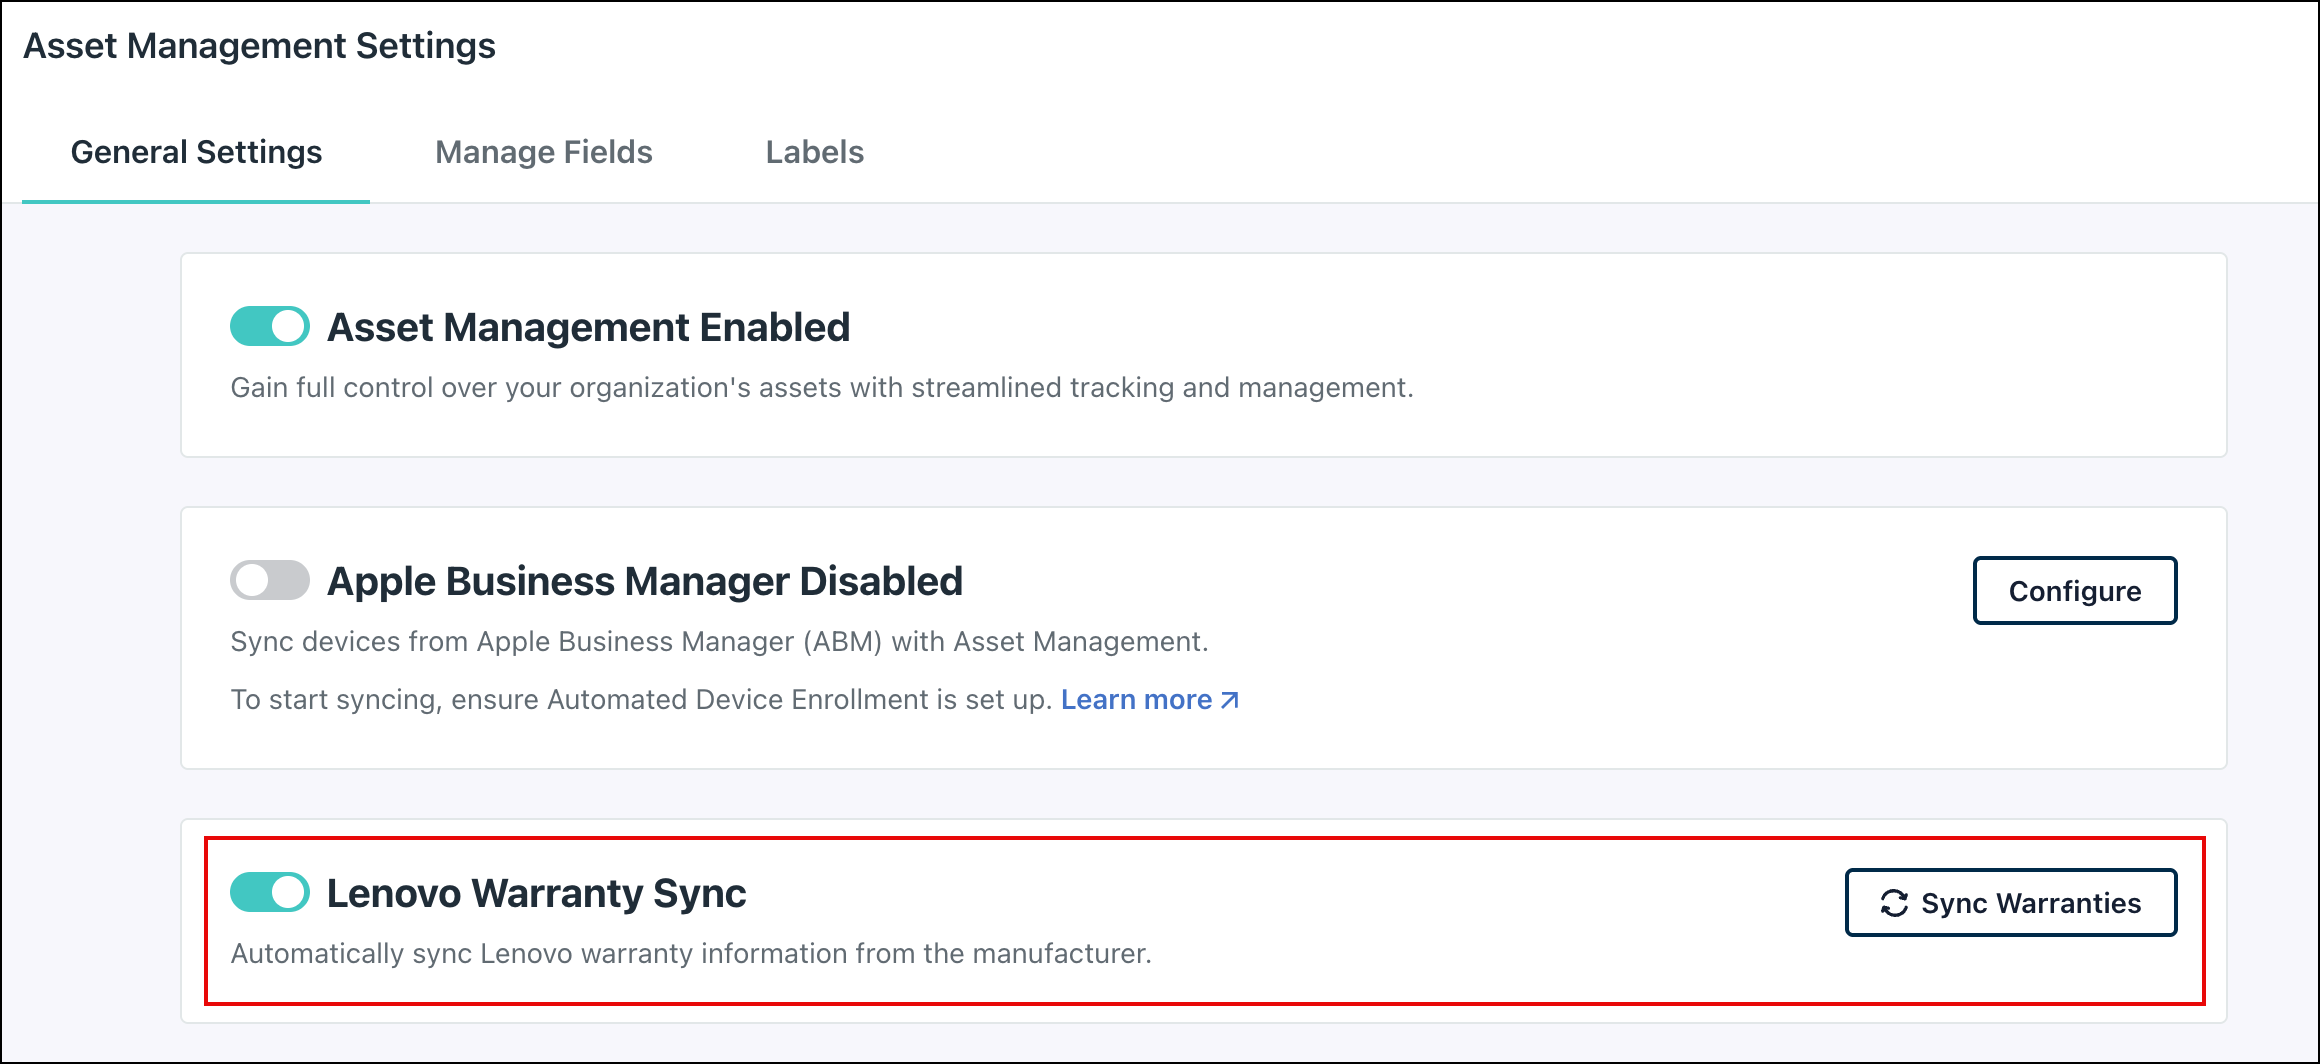Click the ABM sync description text

718,642
